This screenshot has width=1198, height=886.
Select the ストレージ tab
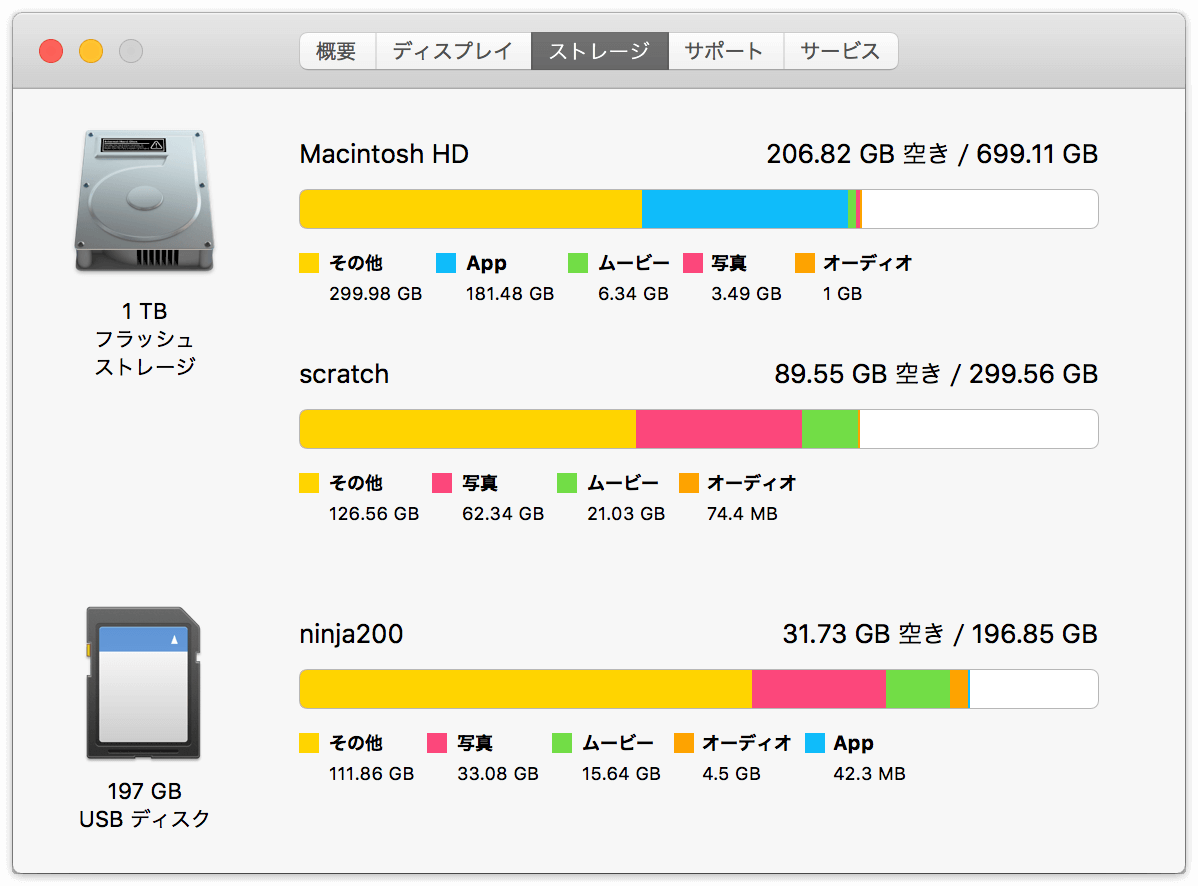tap(600, 51)
